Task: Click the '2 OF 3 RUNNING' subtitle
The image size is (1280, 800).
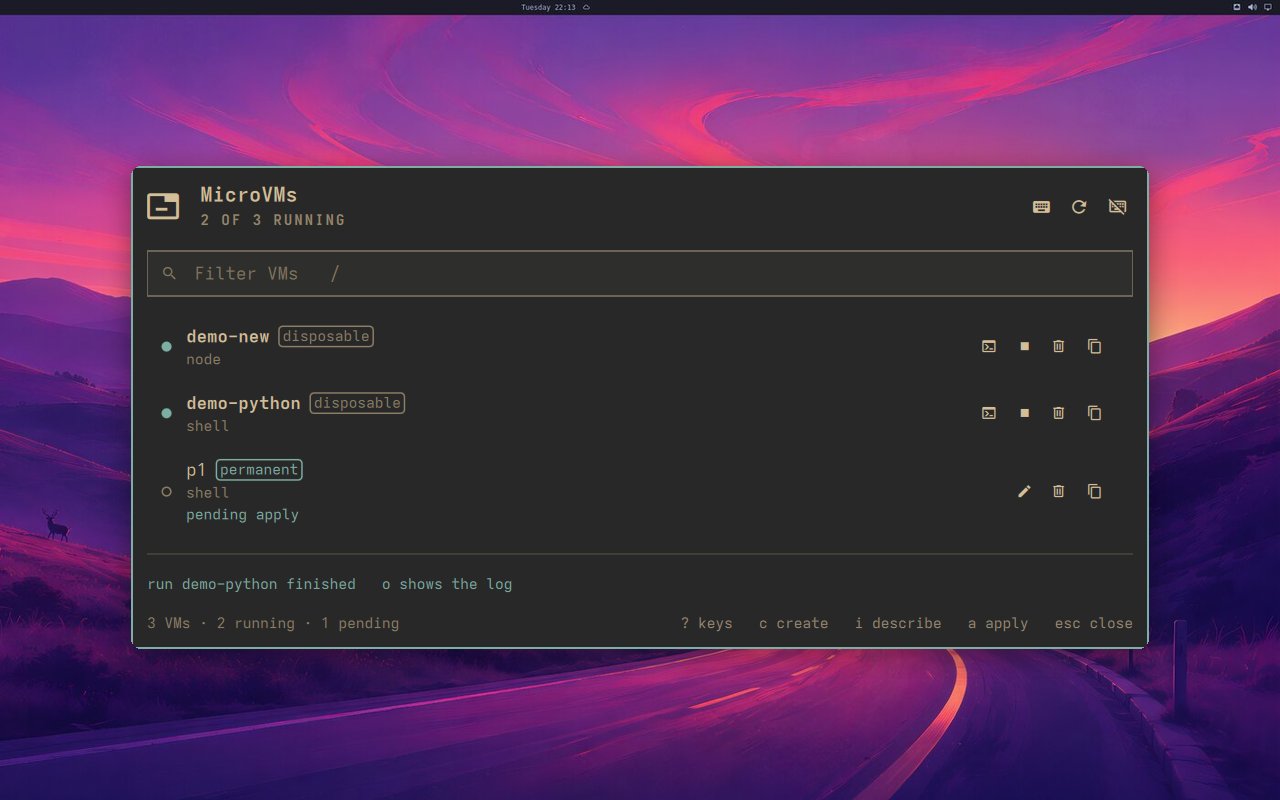Action: pos(273,220)
